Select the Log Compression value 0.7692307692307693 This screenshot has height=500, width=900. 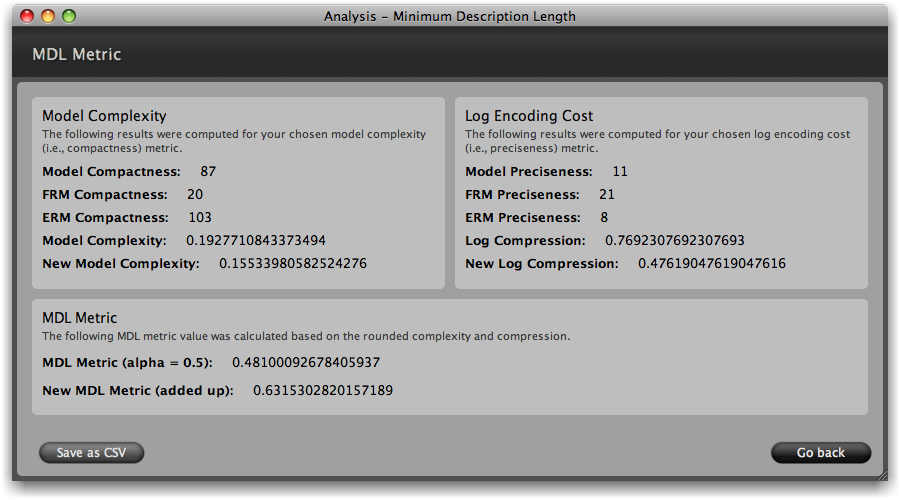point(675,241)
